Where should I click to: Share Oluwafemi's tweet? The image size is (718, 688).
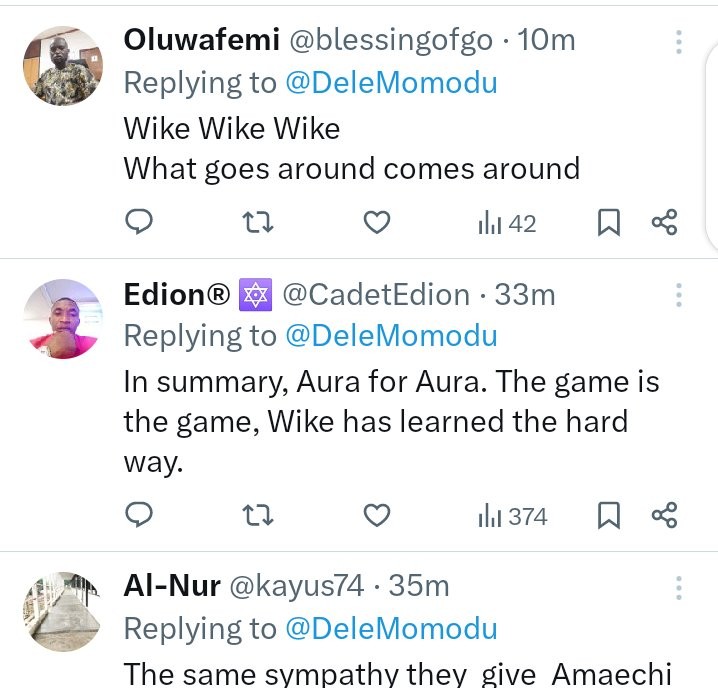tap(664, 222)
